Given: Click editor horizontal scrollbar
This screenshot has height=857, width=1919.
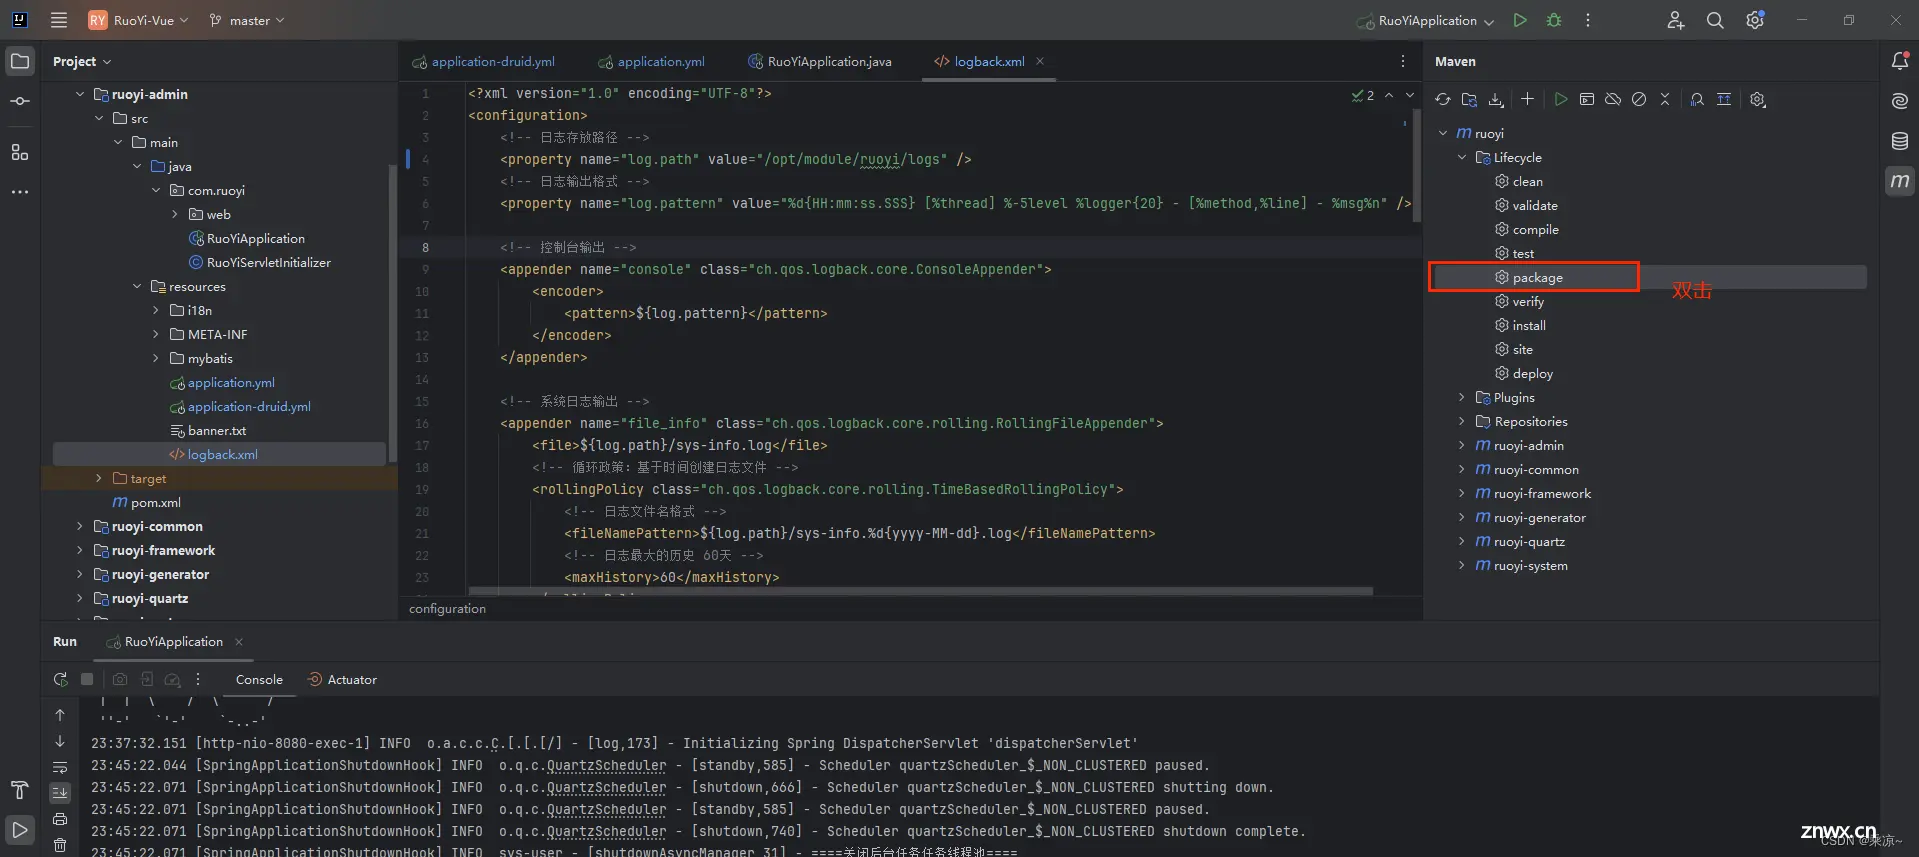Looking at the screenshot, I should pyautogui.click(x=920, y=591).
